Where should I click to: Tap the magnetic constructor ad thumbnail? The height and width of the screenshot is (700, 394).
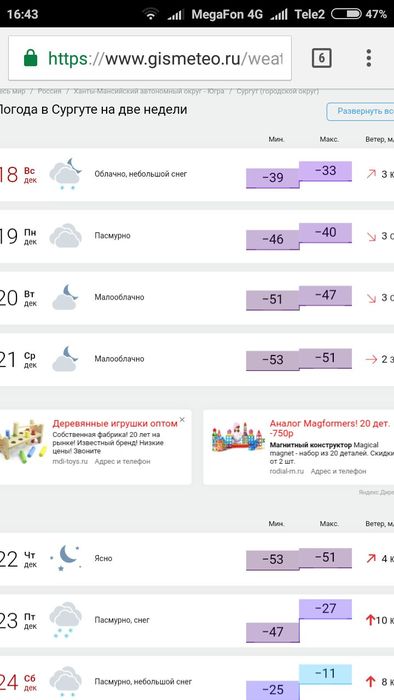238,436
